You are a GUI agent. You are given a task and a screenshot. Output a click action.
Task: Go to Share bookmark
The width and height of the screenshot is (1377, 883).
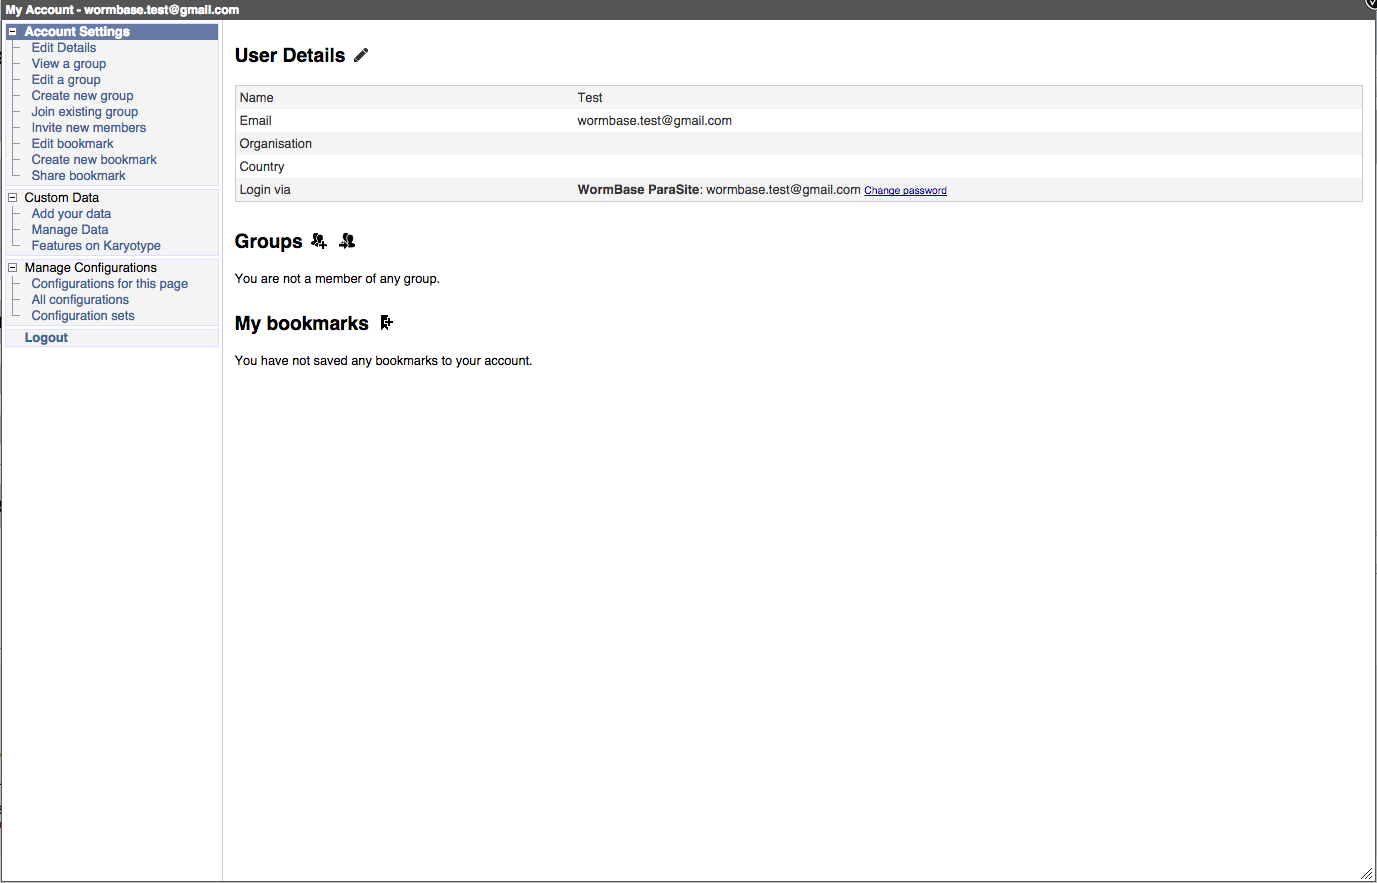pos(79,176)
